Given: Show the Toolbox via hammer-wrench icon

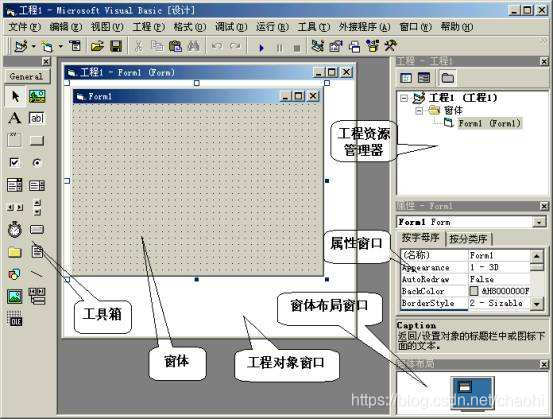Looking at the screenshot, I should (390, 46).
